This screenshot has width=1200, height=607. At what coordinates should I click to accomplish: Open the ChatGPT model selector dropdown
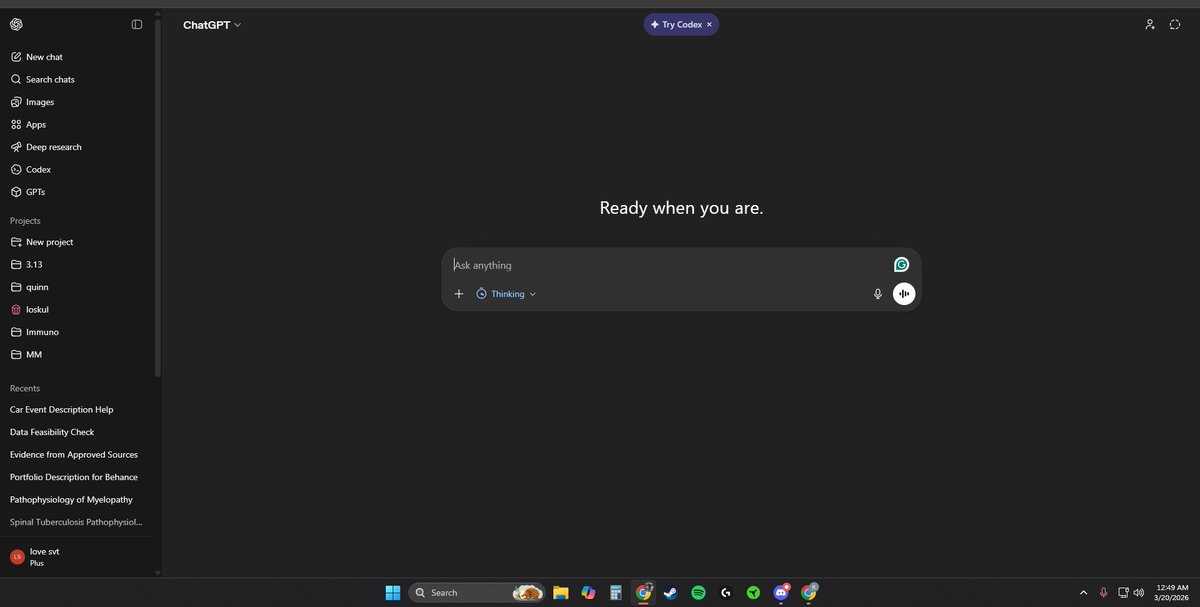[x=212, y=25]
